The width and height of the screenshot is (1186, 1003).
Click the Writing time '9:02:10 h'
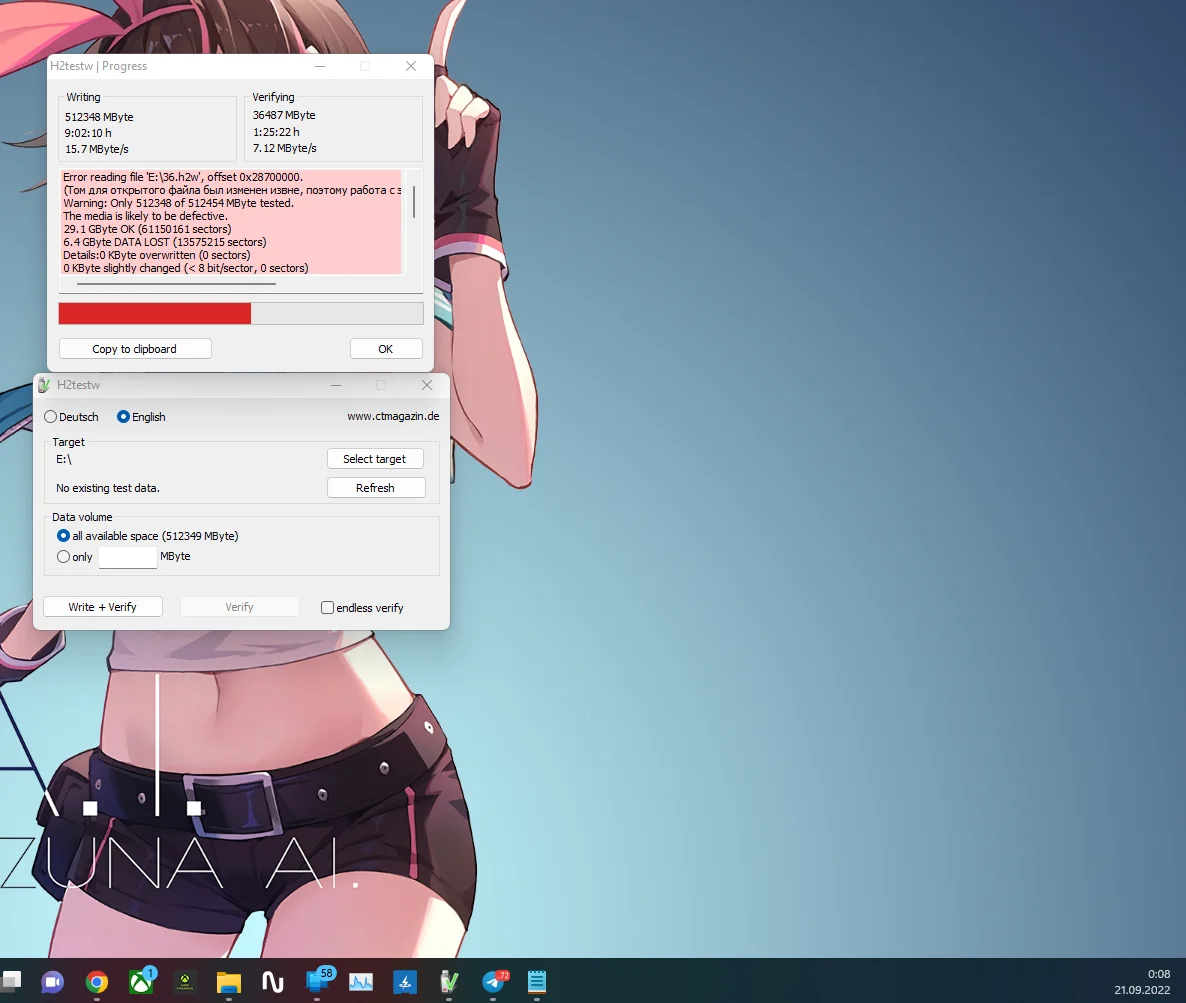point(88,132)
